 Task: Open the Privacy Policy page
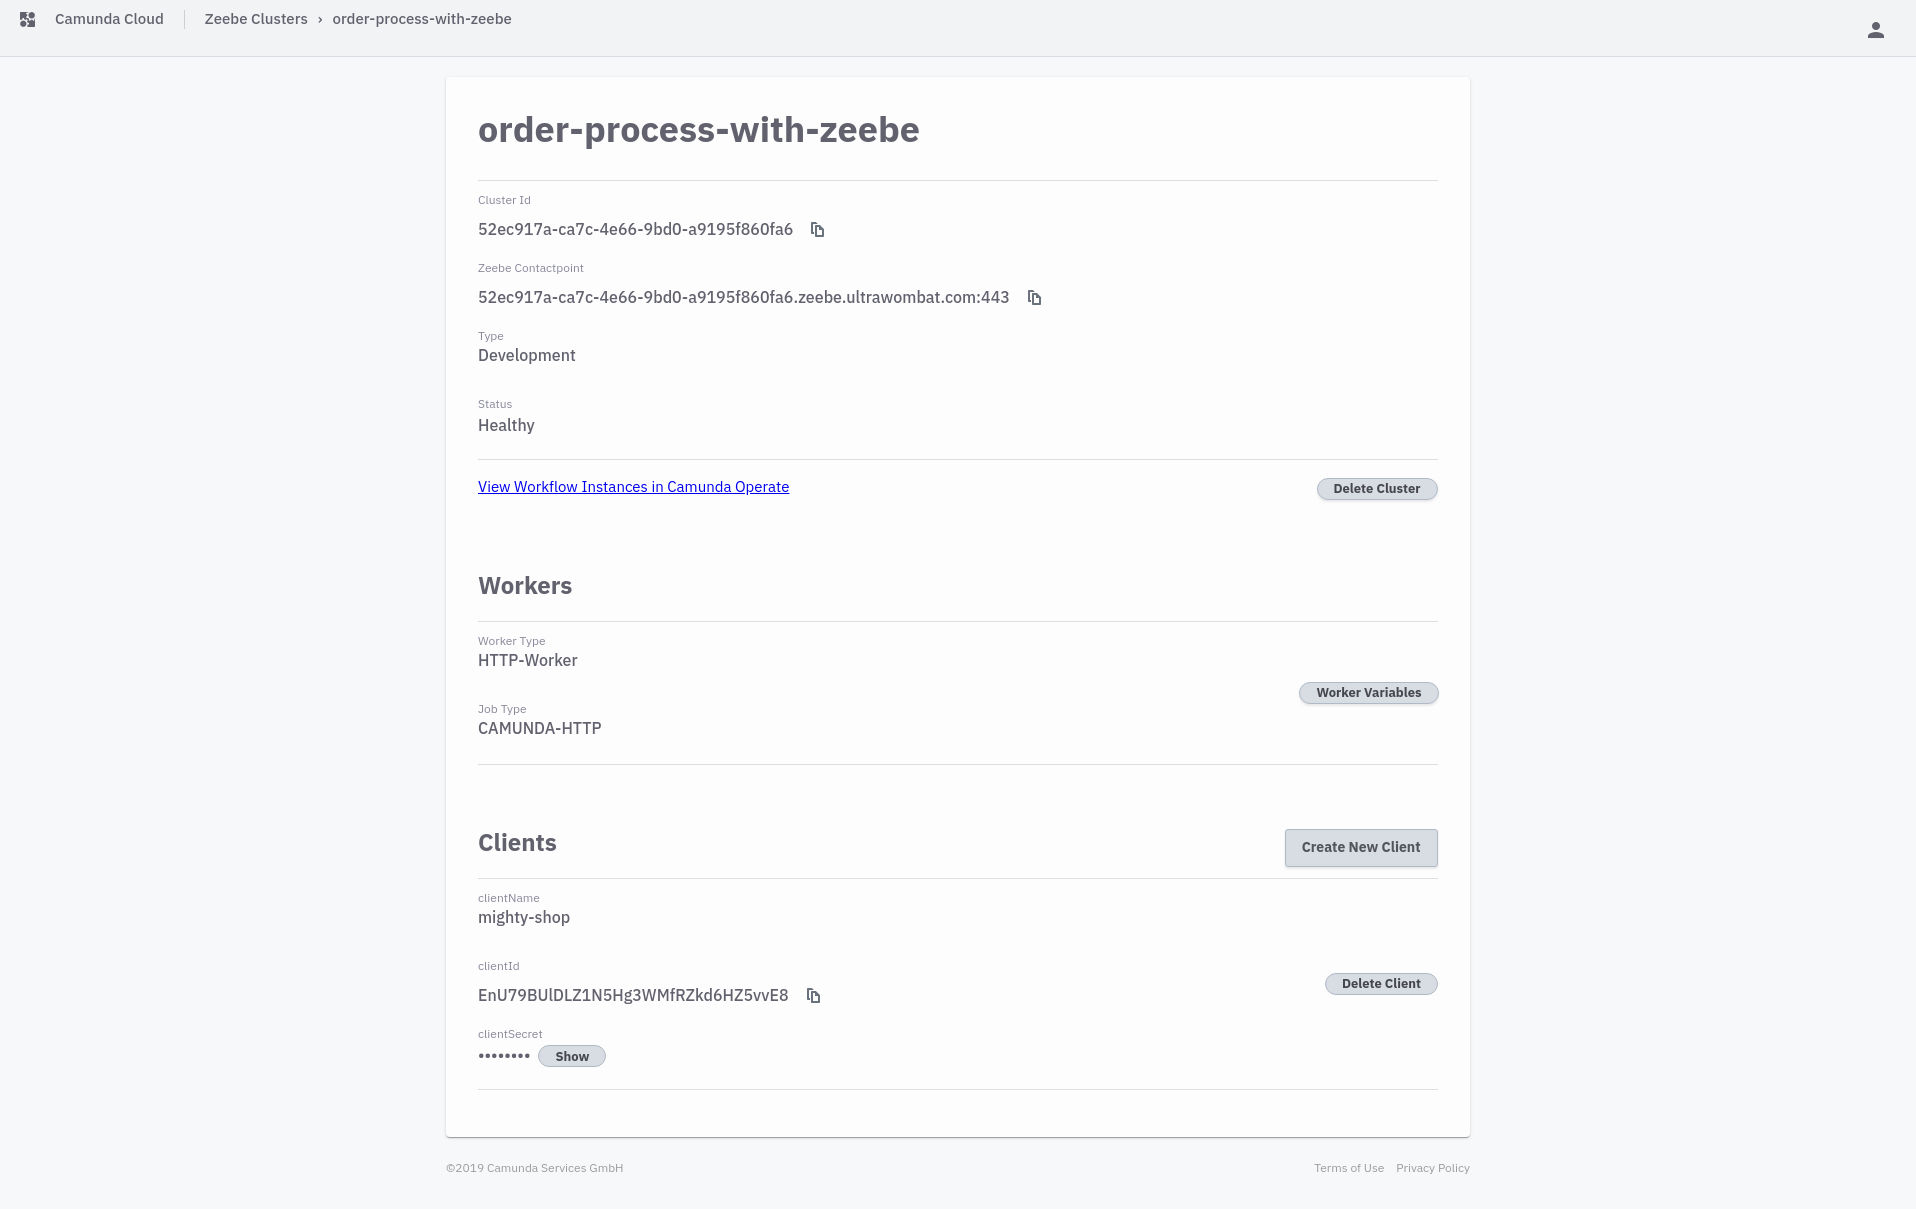[1433, 1168]
